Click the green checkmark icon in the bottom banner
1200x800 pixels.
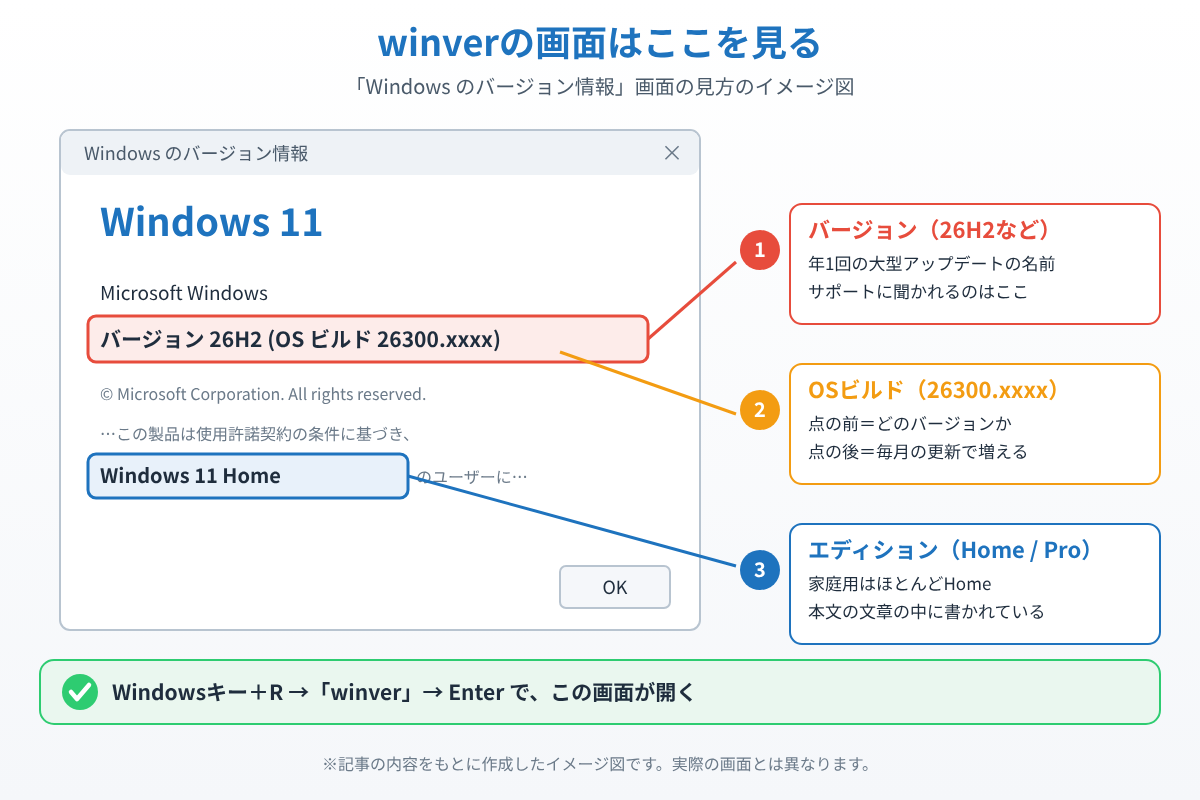[80, 692]
